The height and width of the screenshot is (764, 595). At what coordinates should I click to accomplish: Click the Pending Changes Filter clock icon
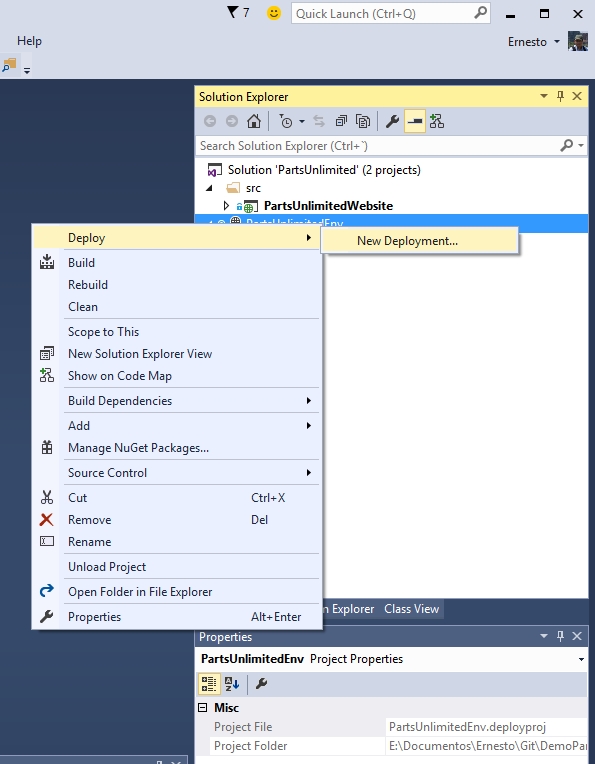pos(286,121)
